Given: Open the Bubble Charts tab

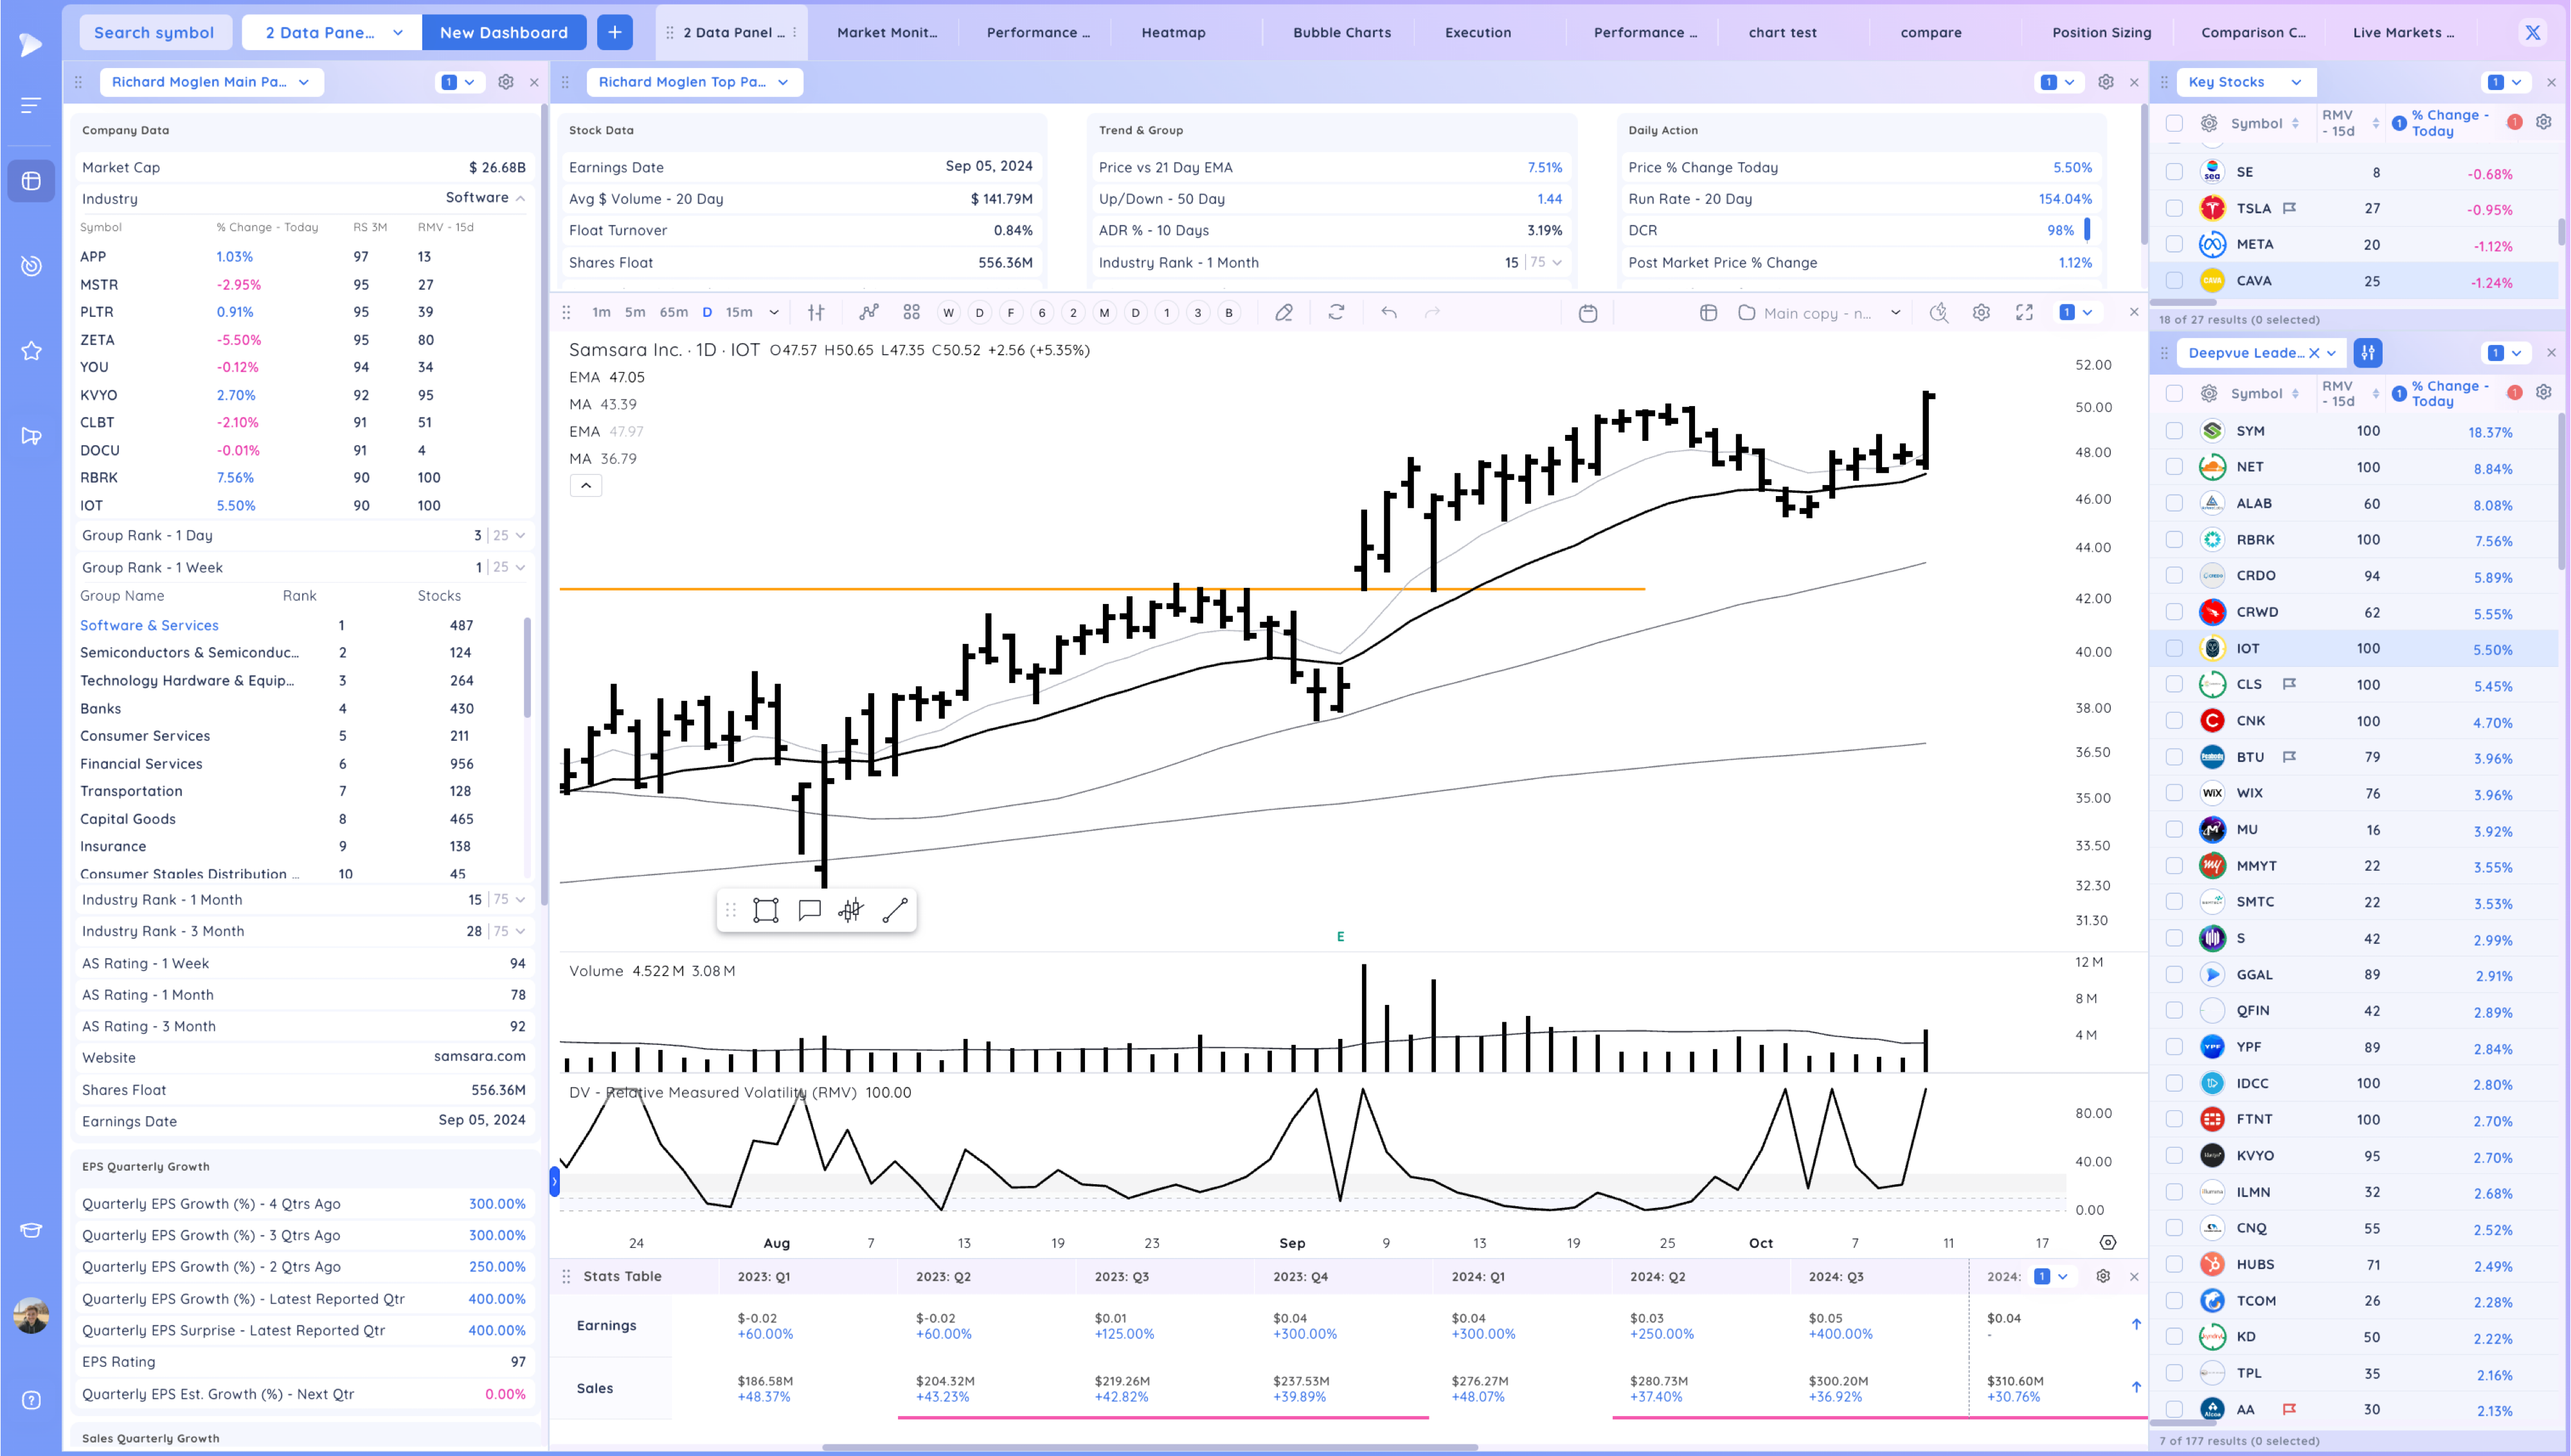Looking at the screenshot, I should [x=1341, y=32].
